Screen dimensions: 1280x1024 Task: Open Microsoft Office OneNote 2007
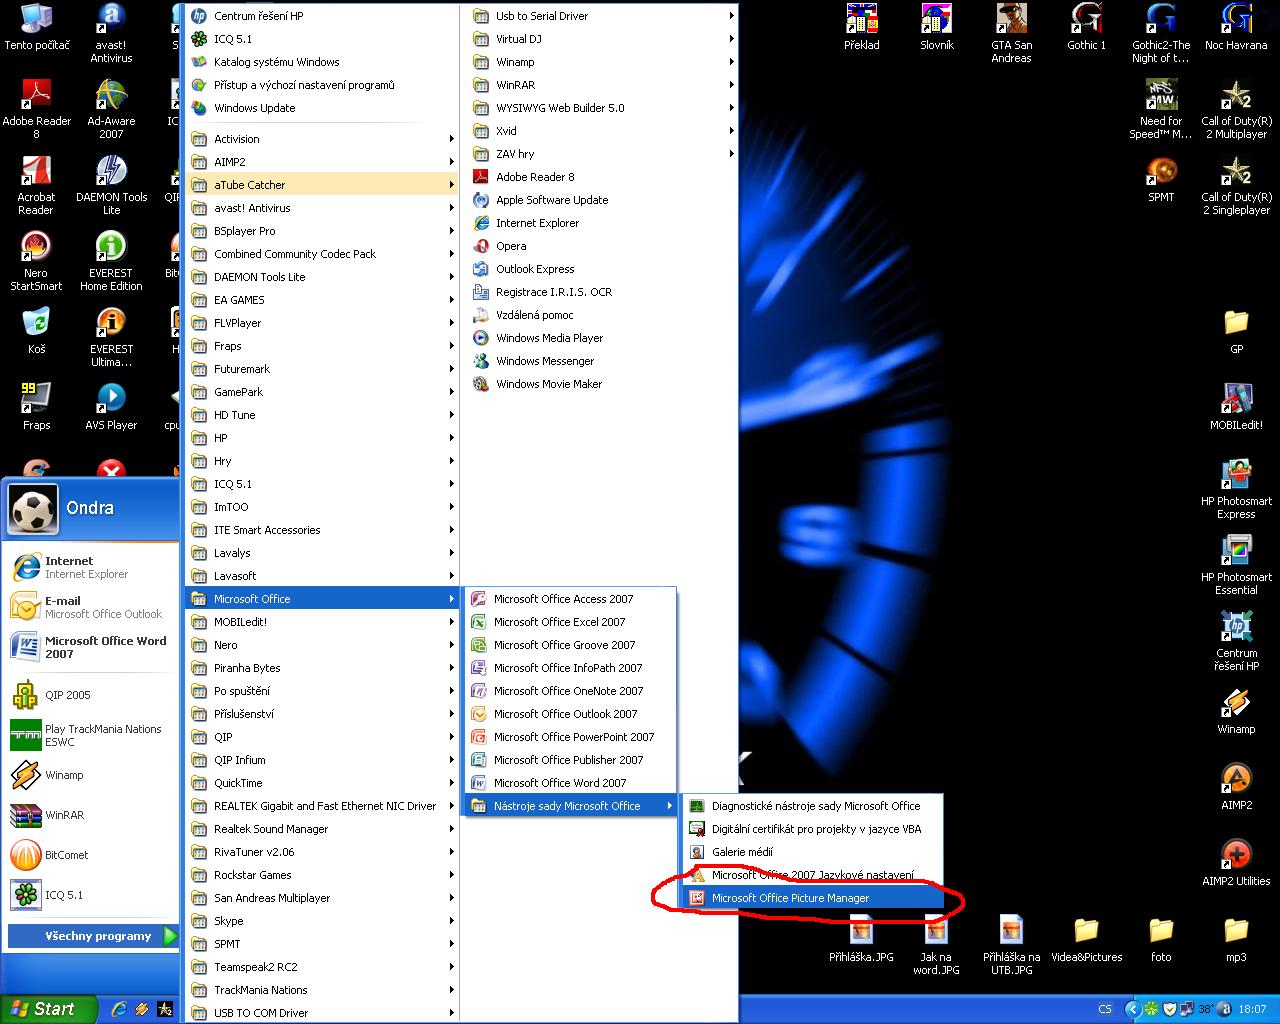569,691
